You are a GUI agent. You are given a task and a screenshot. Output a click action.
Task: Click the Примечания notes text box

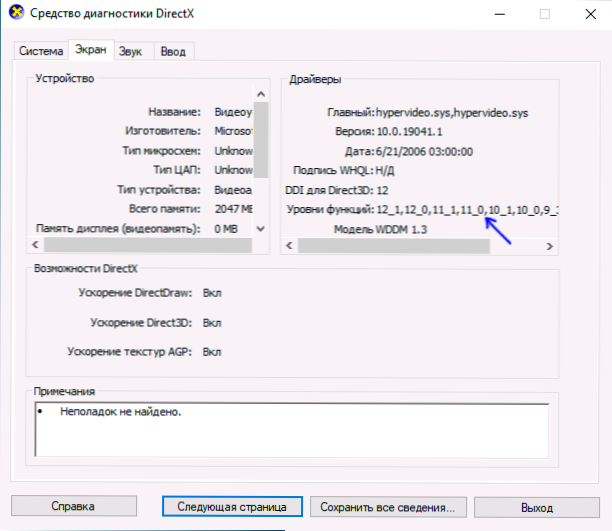point(292,429)
